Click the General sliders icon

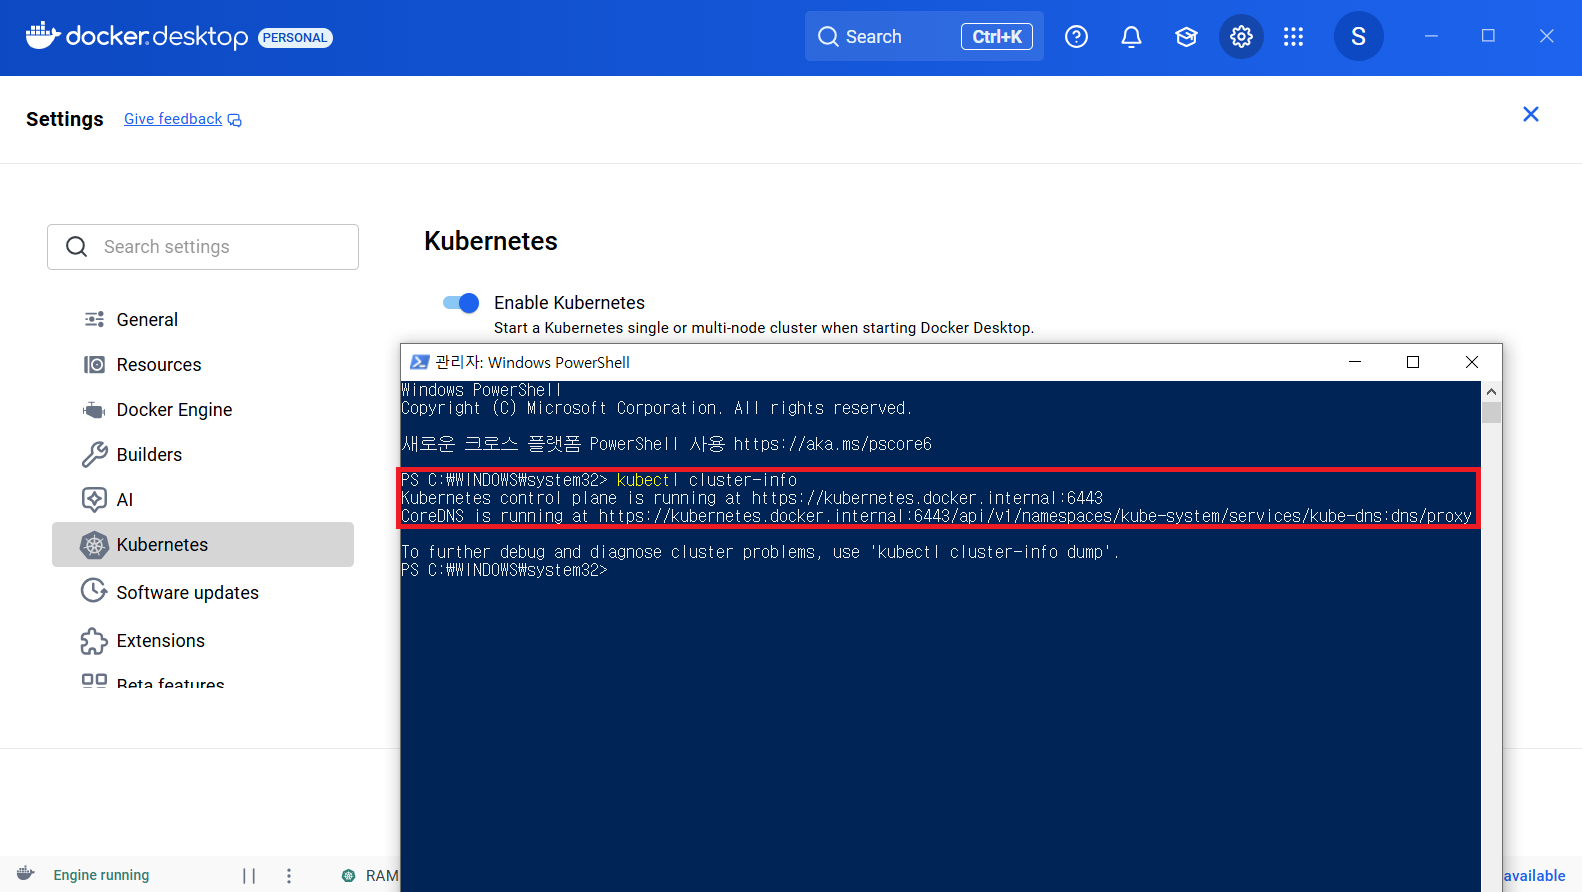94,320
